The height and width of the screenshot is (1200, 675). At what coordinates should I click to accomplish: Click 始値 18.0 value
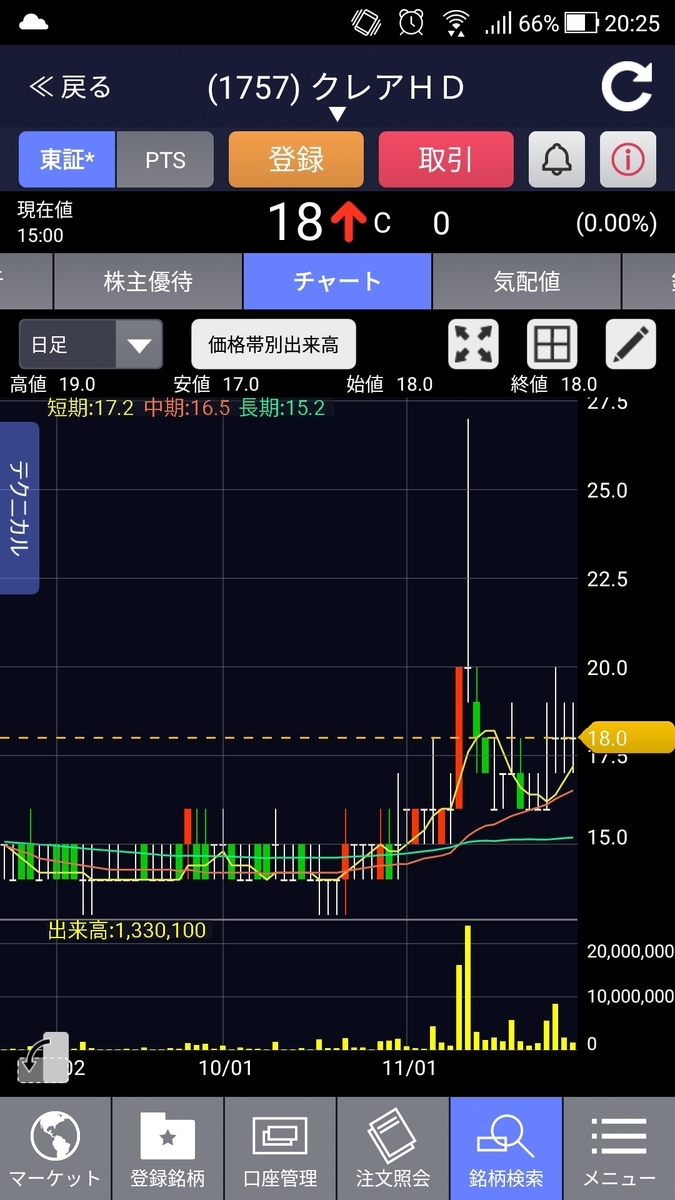click(389, 384)
